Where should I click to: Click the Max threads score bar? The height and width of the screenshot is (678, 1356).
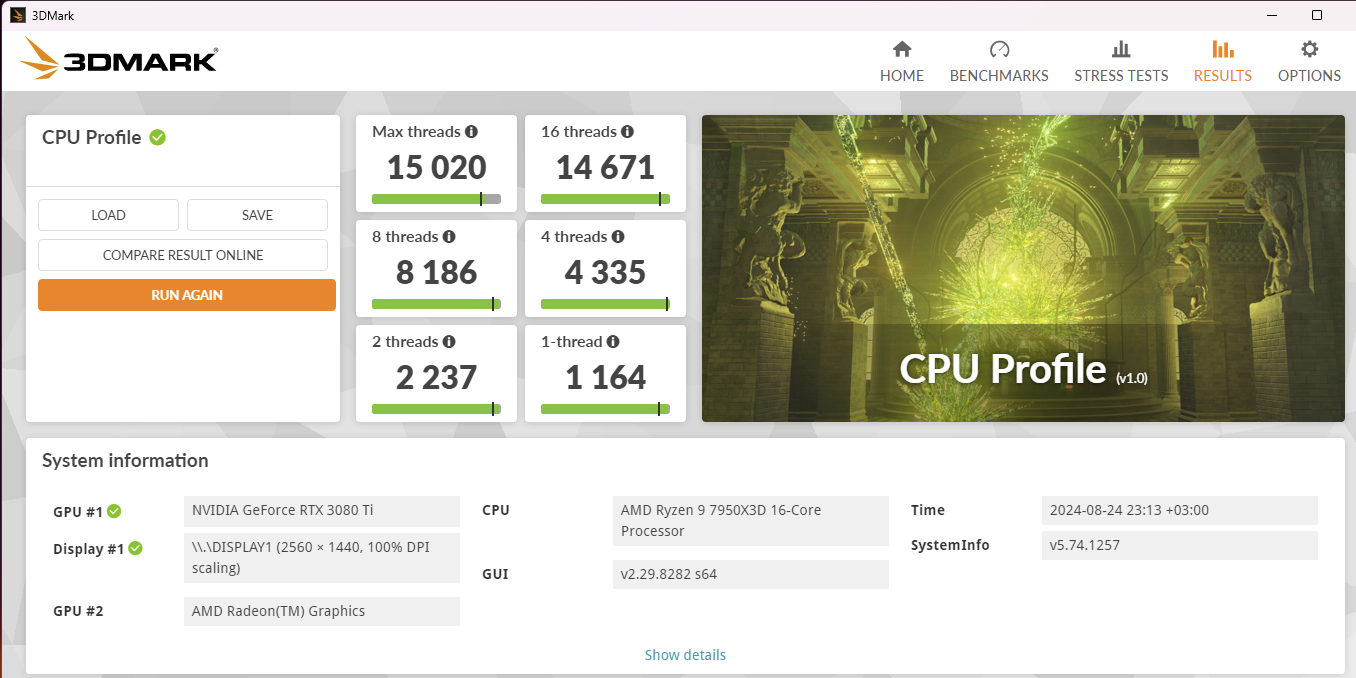[x=436, y=199]
